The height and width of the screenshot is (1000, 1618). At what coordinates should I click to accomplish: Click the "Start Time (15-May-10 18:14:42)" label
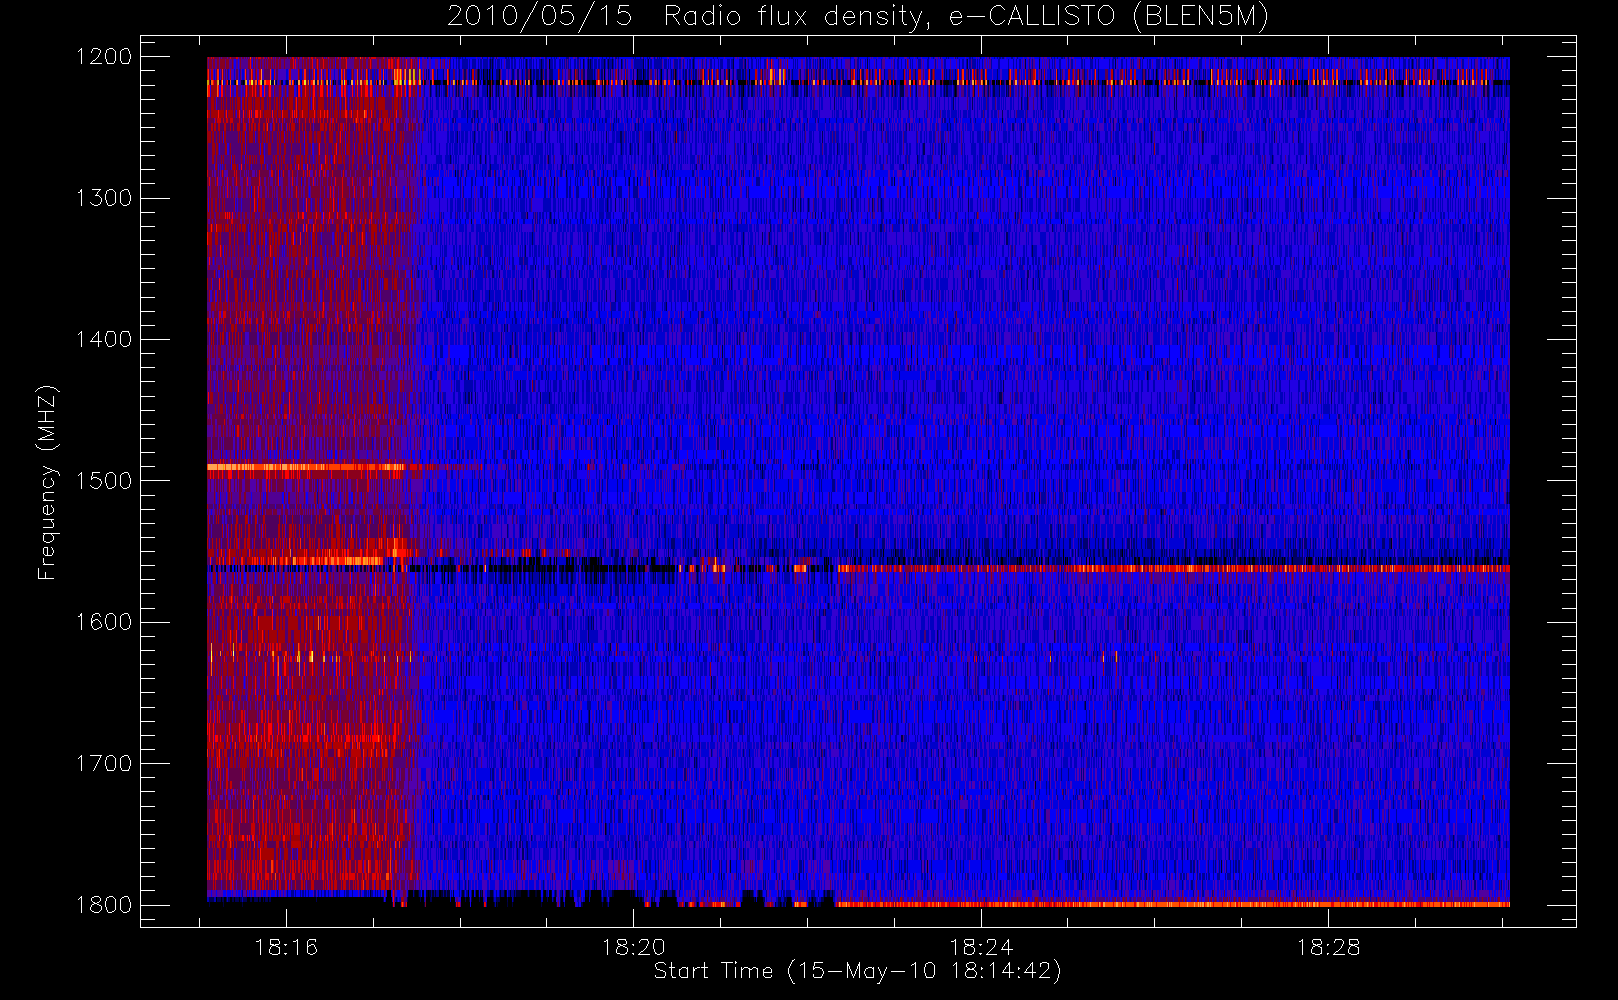pyautogui.click(x=857, y=971)
